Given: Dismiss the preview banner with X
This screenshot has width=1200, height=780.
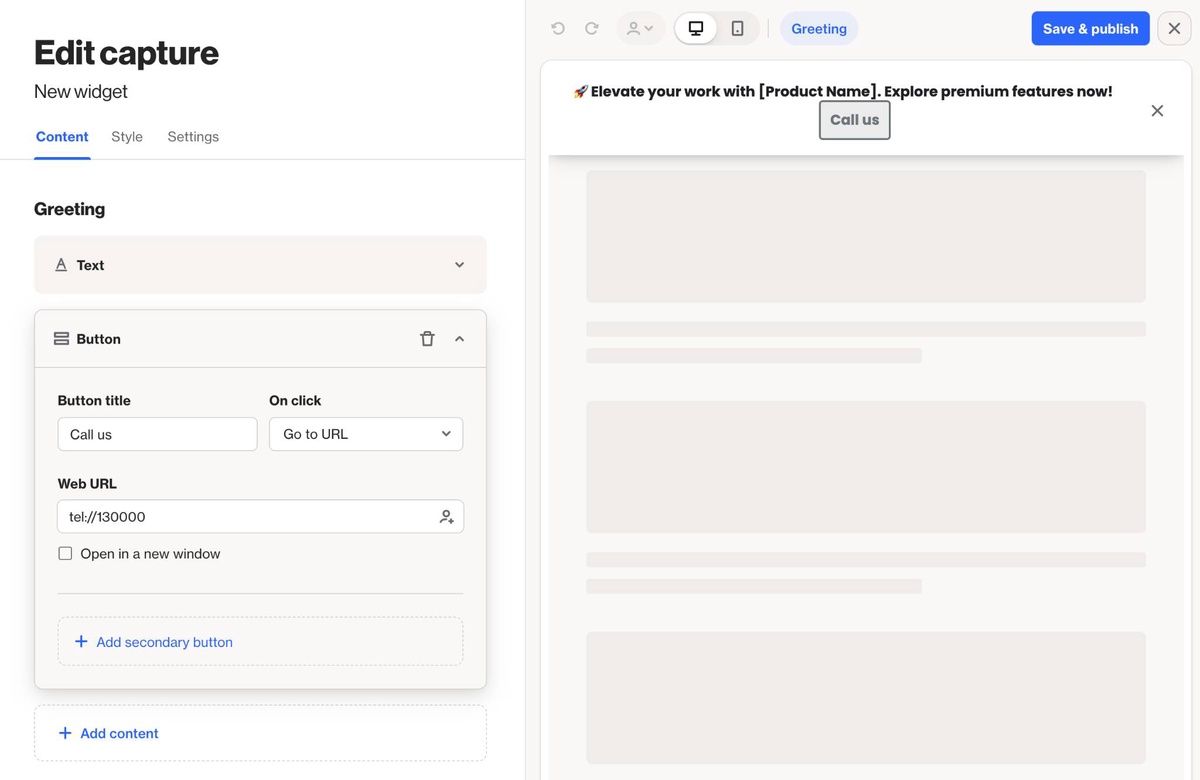Looking at the screenshot, I should click(1157, 111).
